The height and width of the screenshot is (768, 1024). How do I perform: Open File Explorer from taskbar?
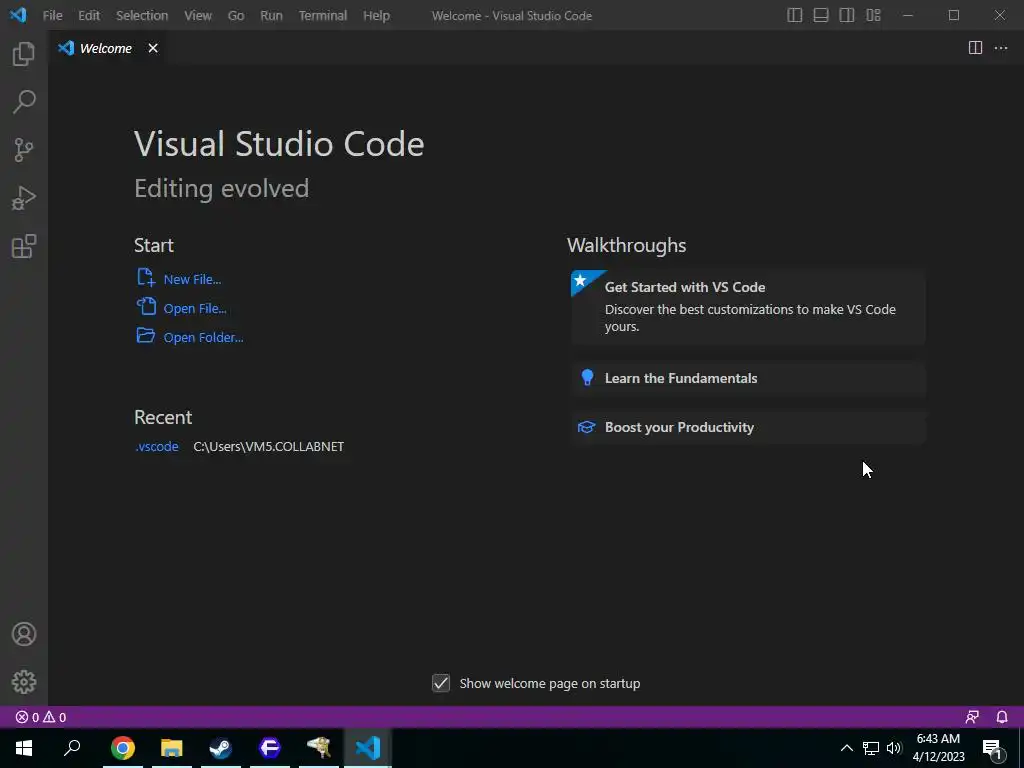click(x=172, y=748)
